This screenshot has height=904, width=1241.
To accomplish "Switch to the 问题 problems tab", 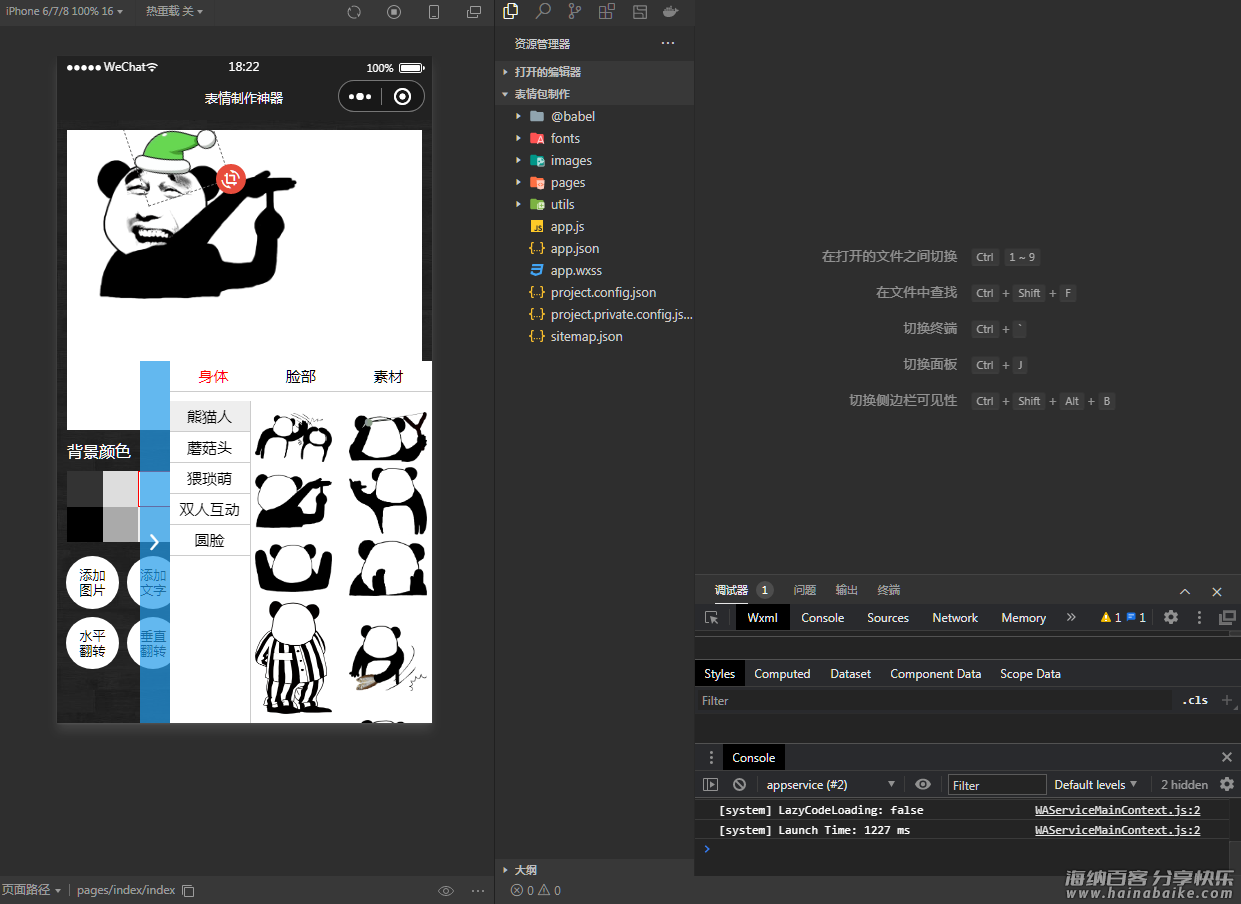I will 805,590.
